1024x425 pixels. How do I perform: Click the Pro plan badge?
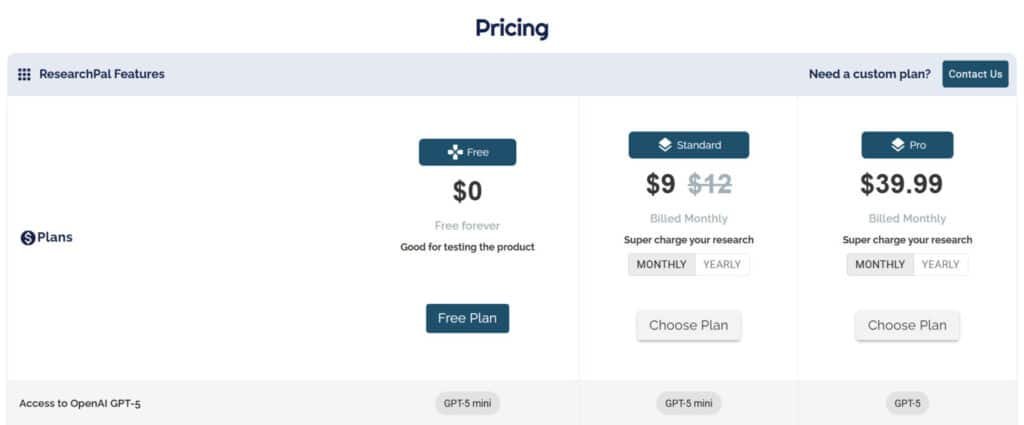point(907,145)
